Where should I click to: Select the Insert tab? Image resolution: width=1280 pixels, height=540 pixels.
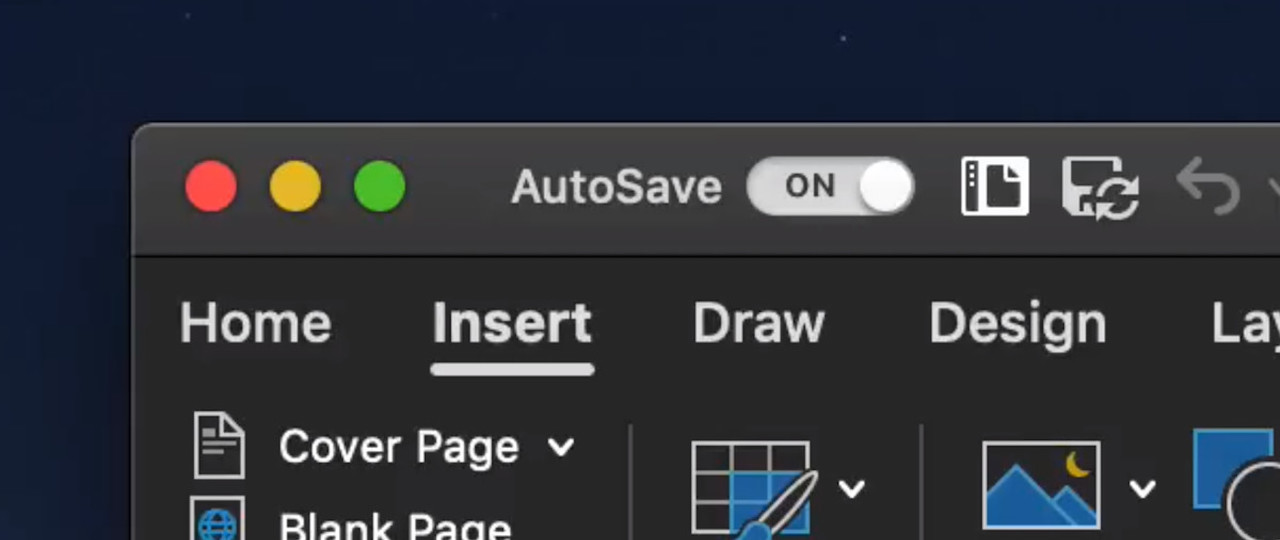[512, 324]
